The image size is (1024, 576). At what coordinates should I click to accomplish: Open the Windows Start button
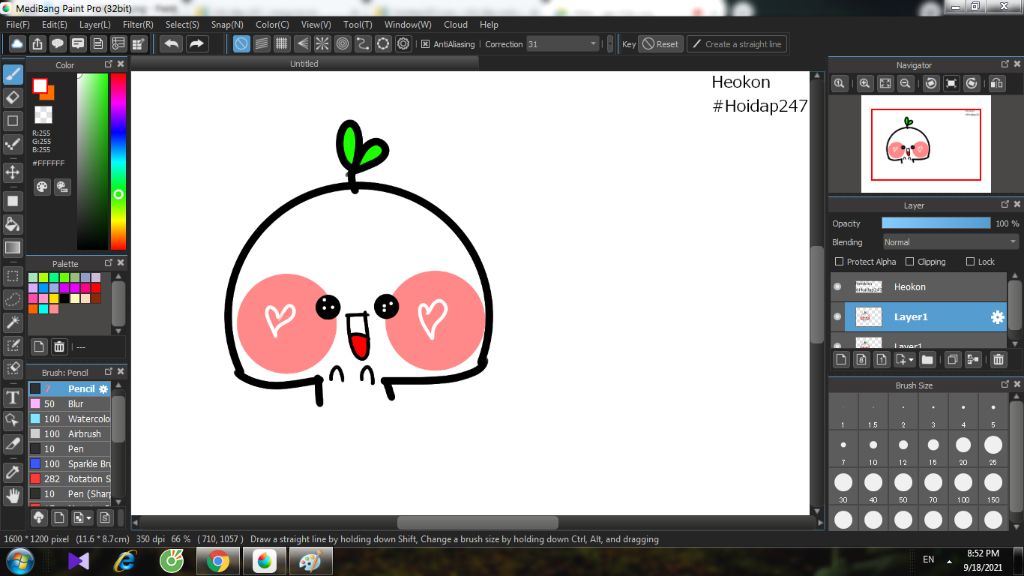coord(20,562)
